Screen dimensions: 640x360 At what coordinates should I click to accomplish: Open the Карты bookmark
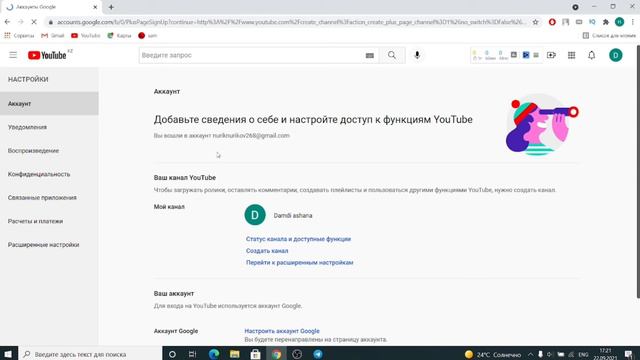click(119, 36)
